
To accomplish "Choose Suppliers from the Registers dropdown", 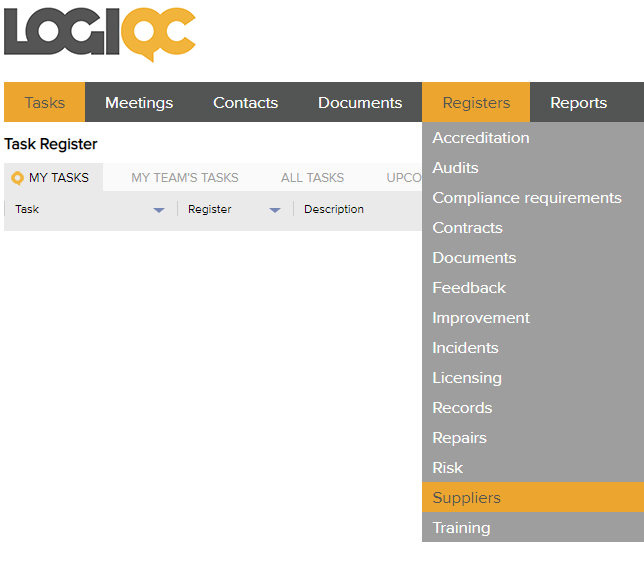I will 466,498.
